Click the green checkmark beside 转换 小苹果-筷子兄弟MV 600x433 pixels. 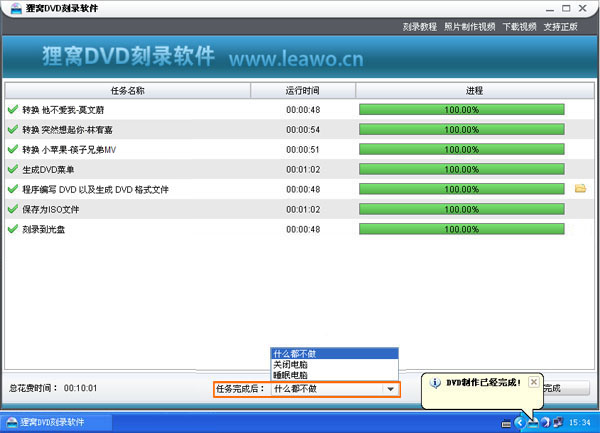[13, 149]
